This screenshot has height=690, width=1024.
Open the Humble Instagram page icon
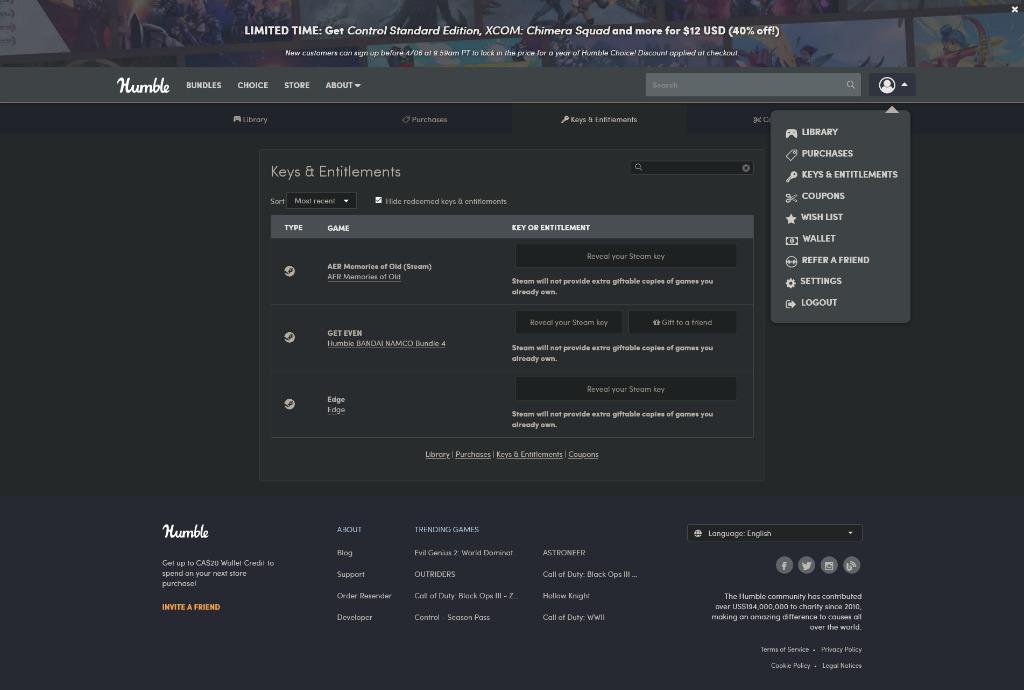pyautogui.click(x=829, y=565)
